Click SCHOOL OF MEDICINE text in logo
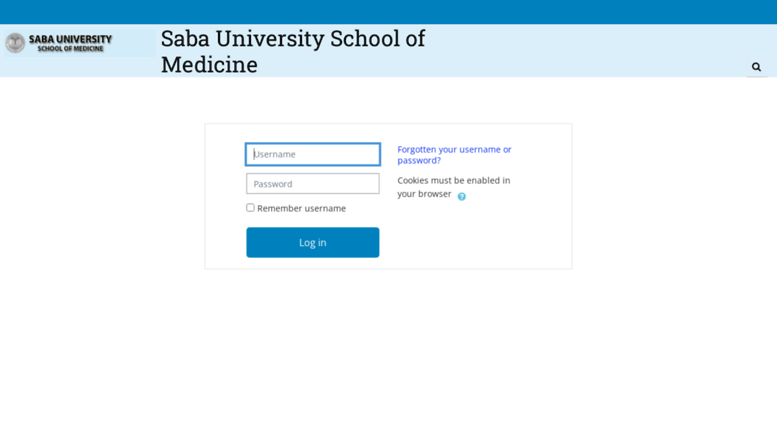Image resolution: width=777 pixels, height=423 pixels. [70, 49]
